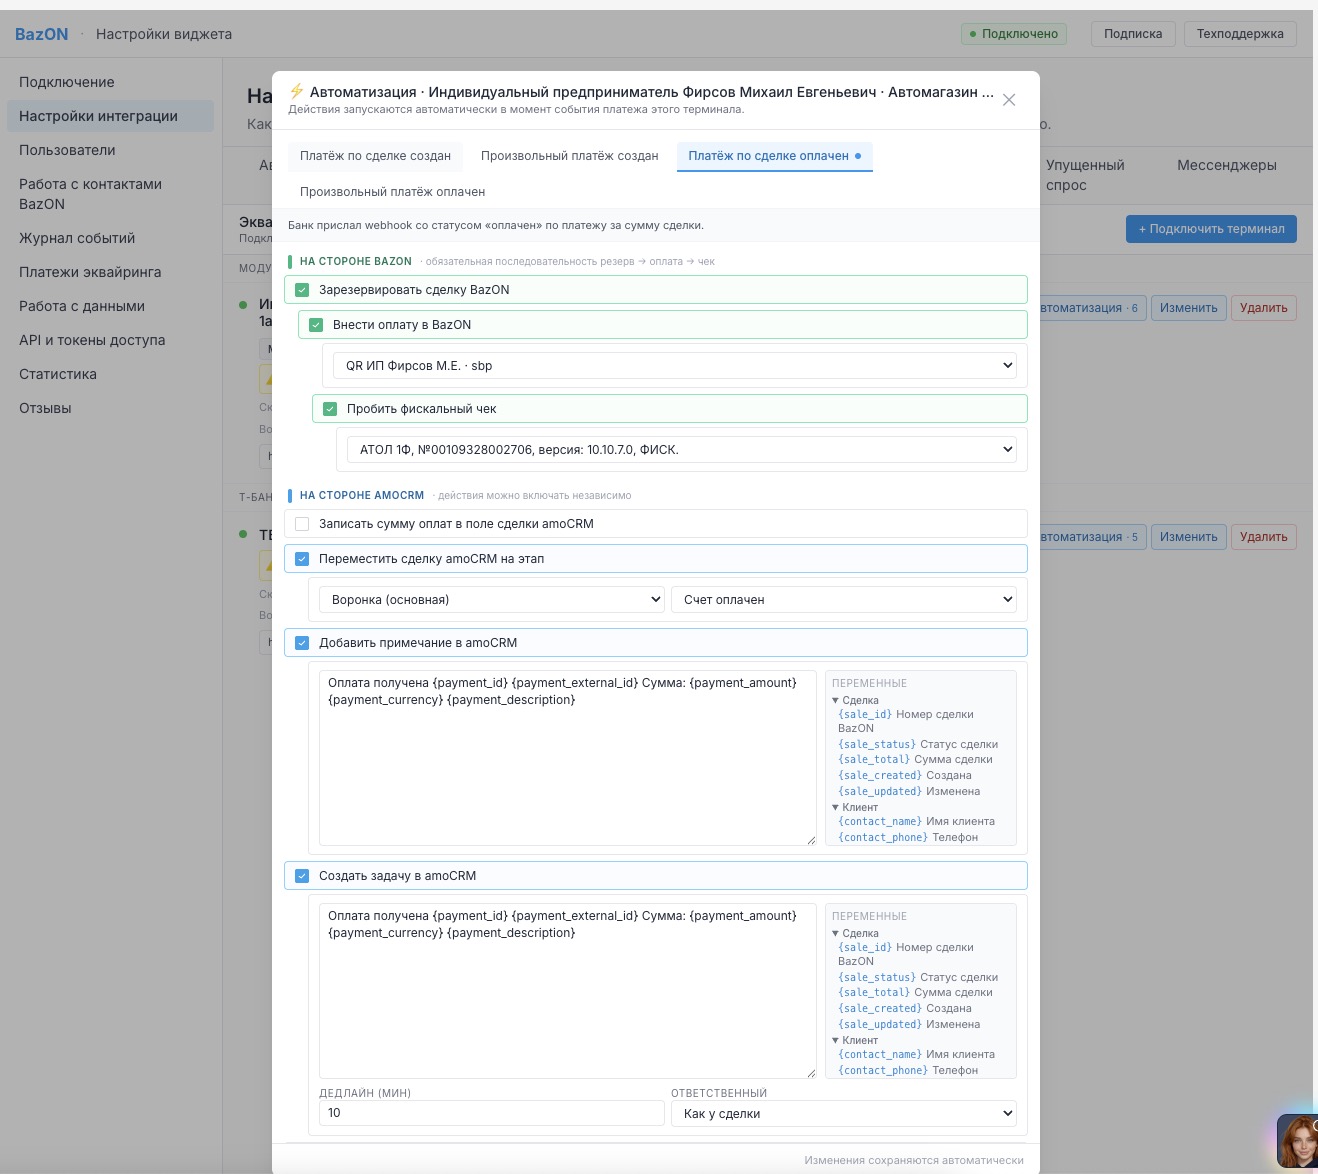This screenshot has height=1174, width=1318.
Task: Open Автоматизация · 6 button
Action: 1092,308
